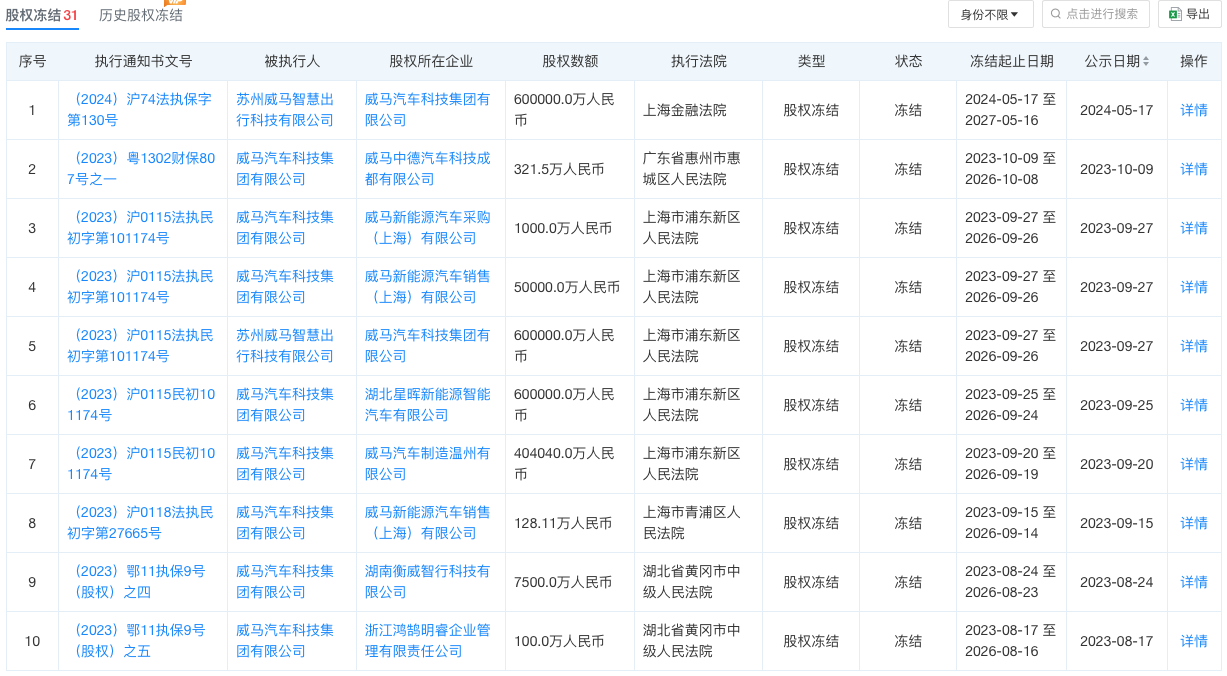Switch to the 股权冻结 tab
This screenshot has width=1227, height=676.
[42, 15]
